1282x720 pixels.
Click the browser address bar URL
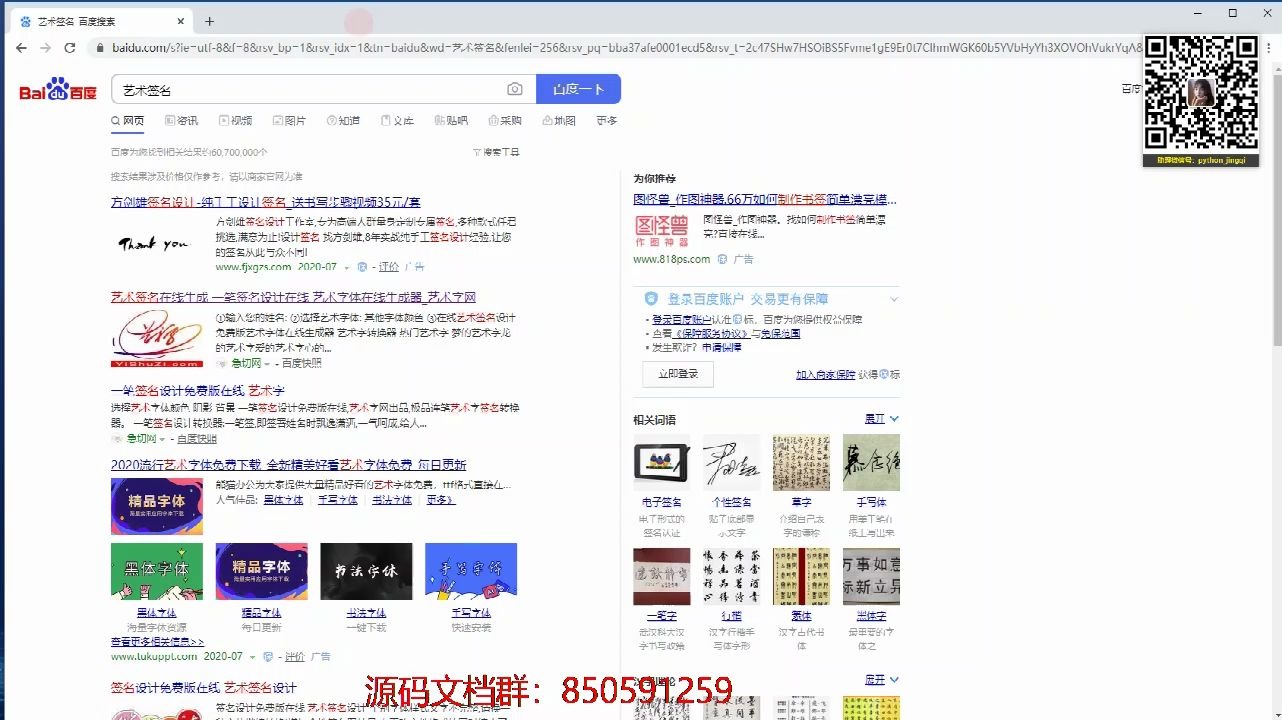625,48
